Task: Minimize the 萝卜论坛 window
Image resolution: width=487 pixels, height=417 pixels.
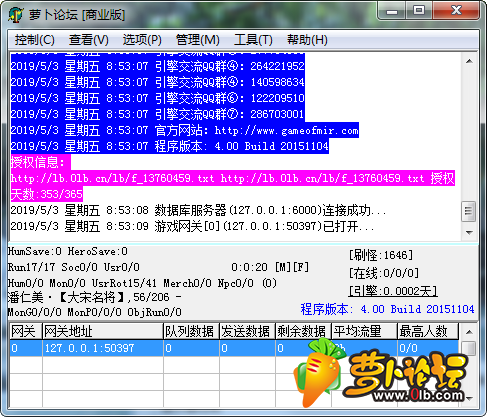Action: [x=392, y=11]
